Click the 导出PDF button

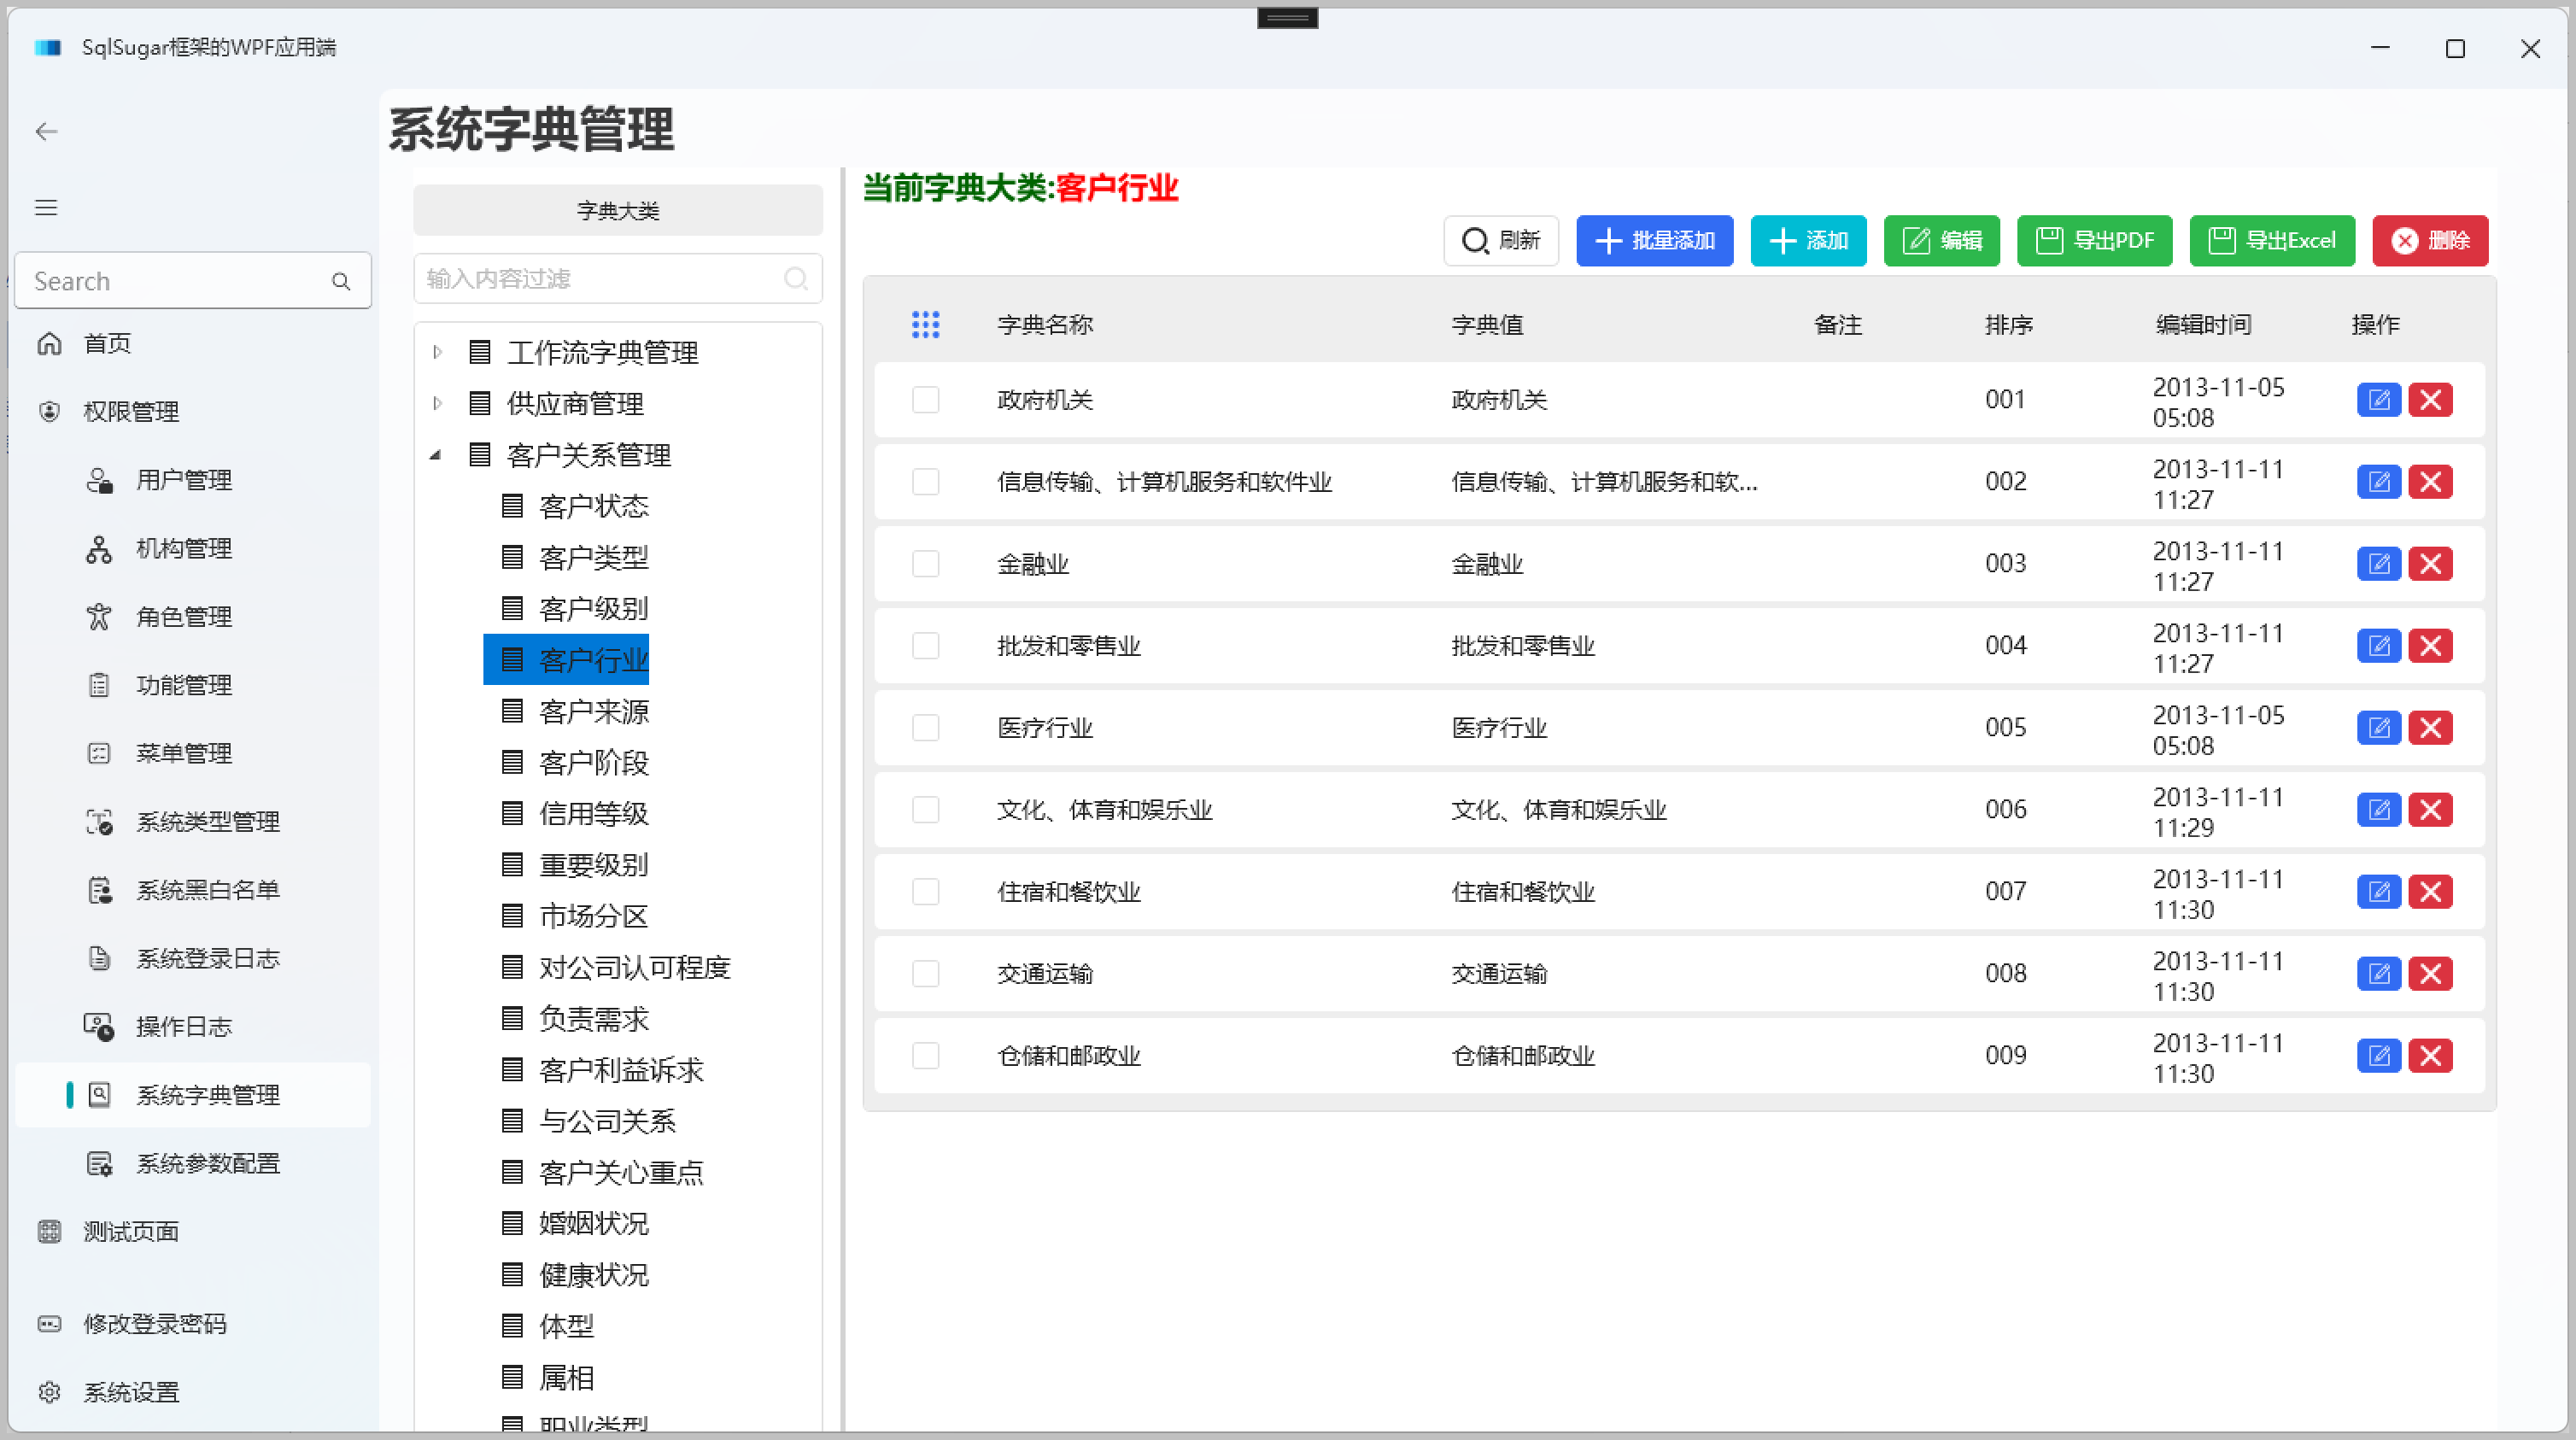coord(2094,241)
